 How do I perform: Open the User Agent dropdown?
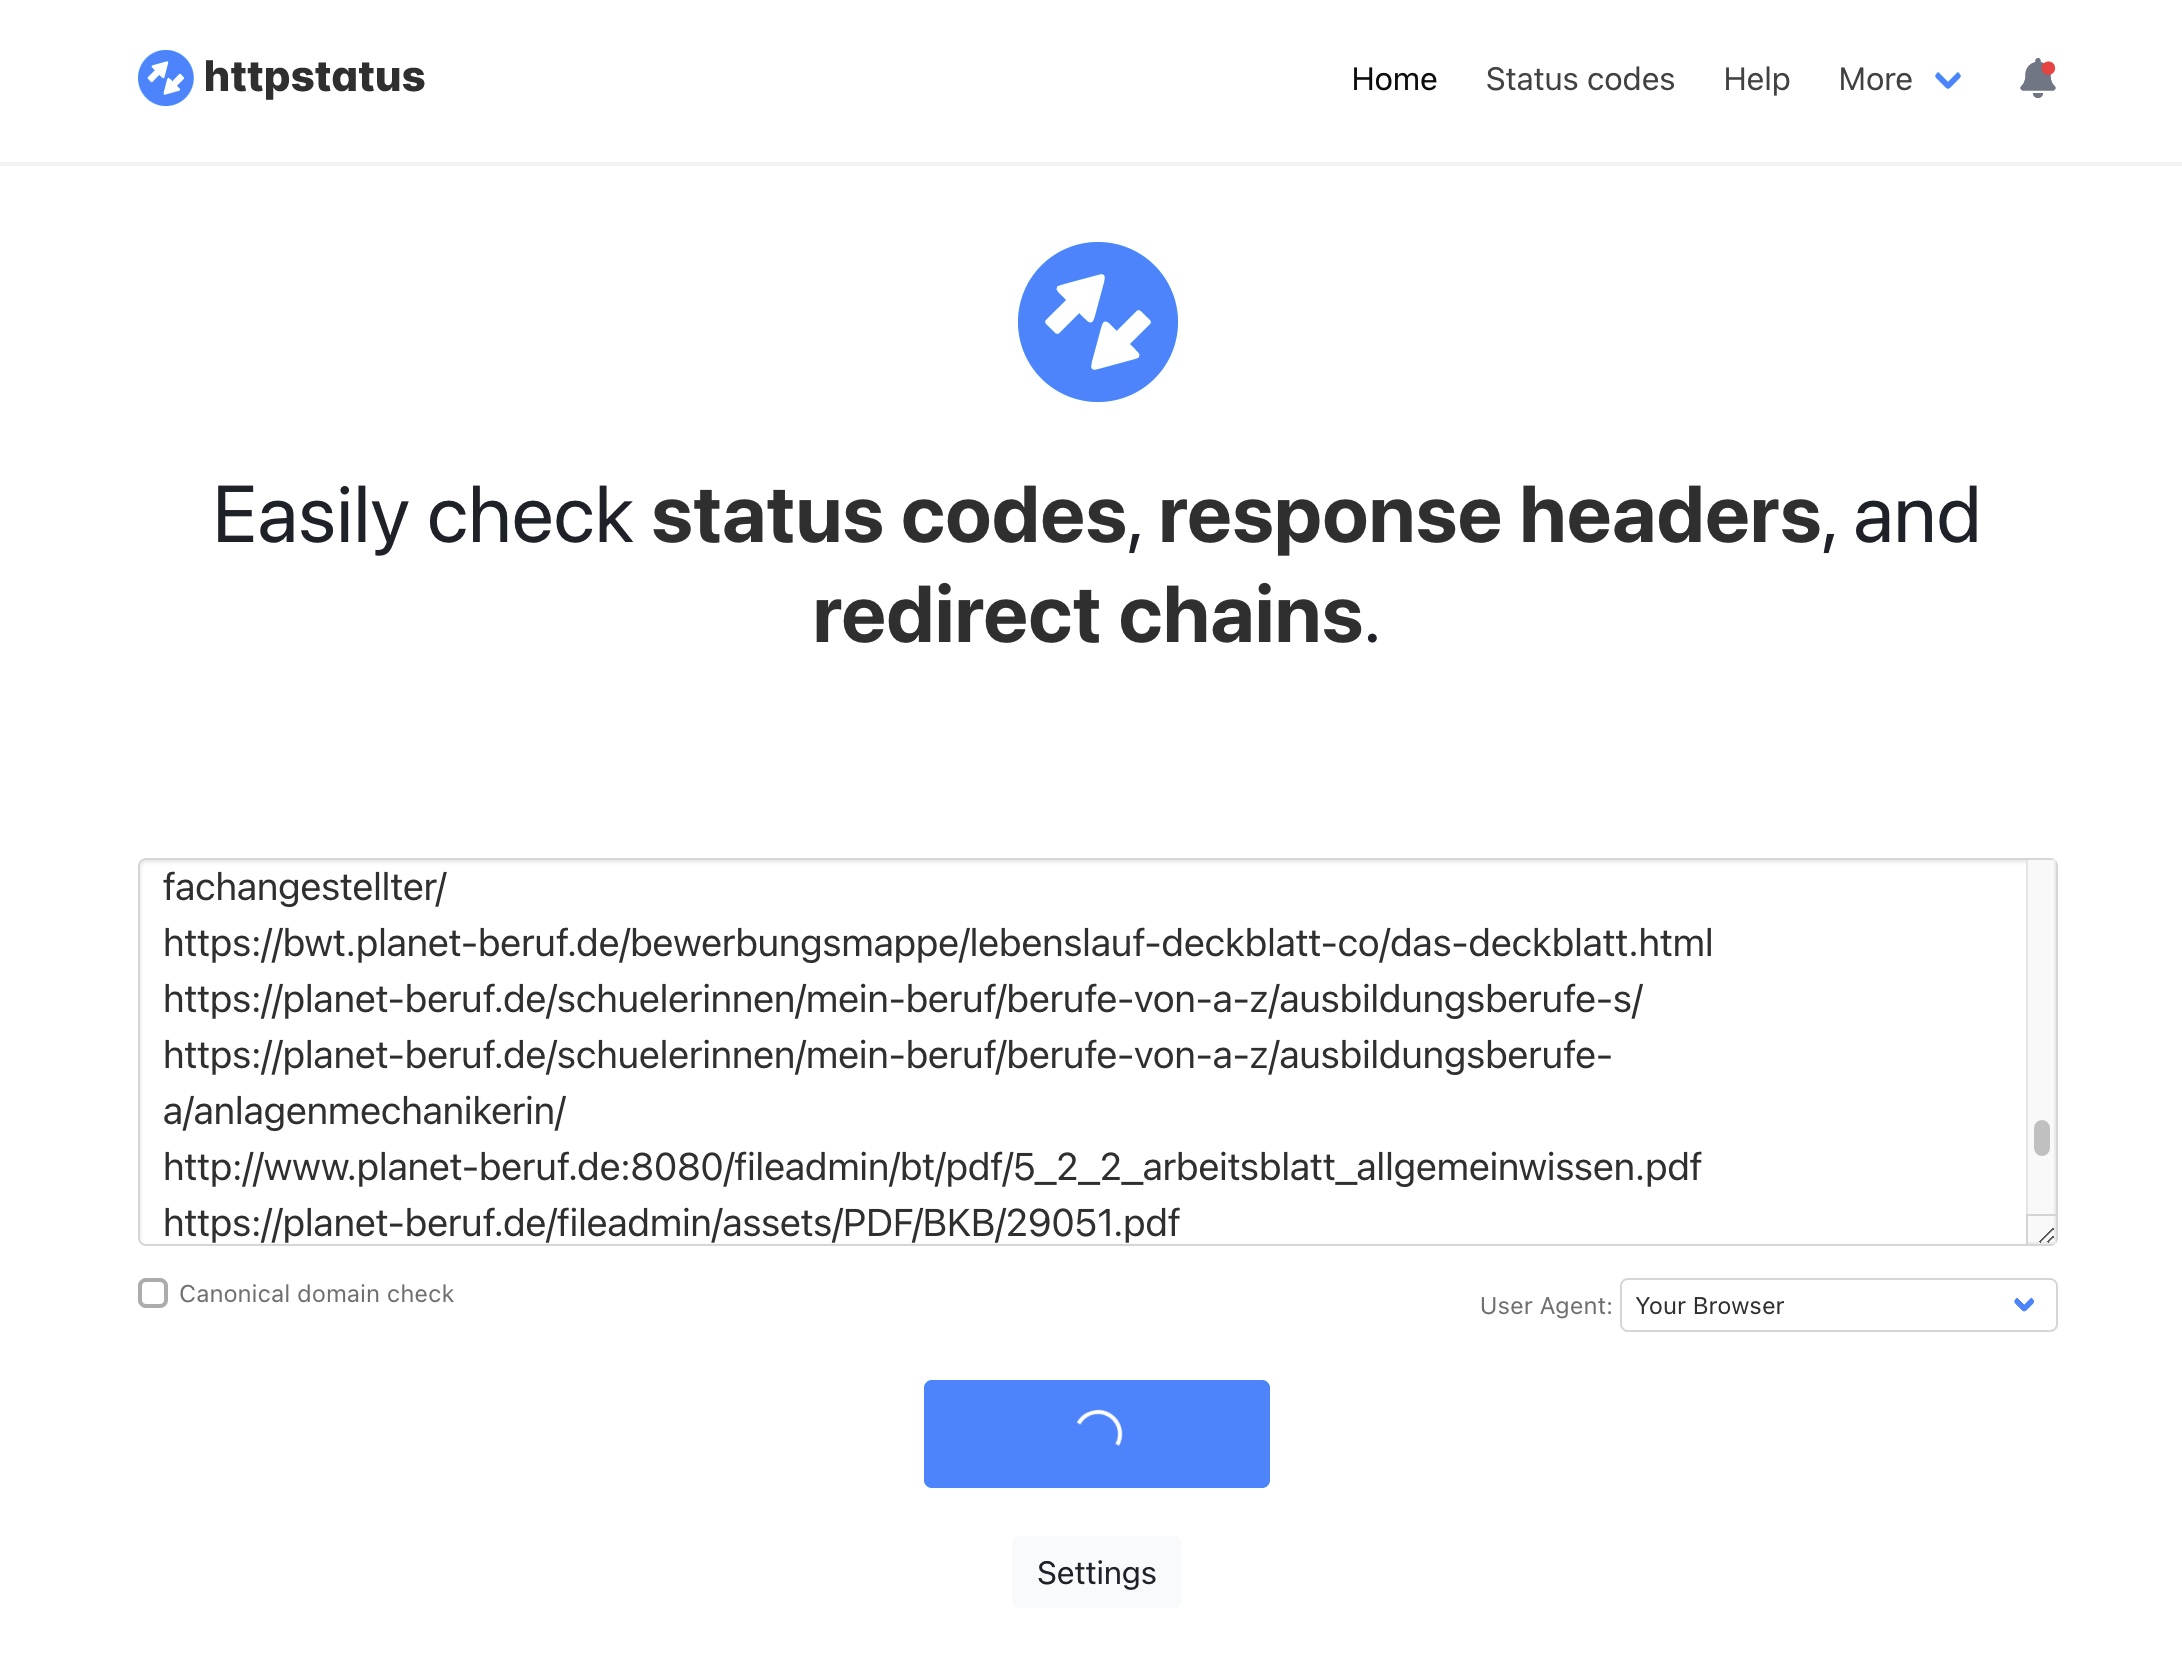[x=1836, y=1305]
